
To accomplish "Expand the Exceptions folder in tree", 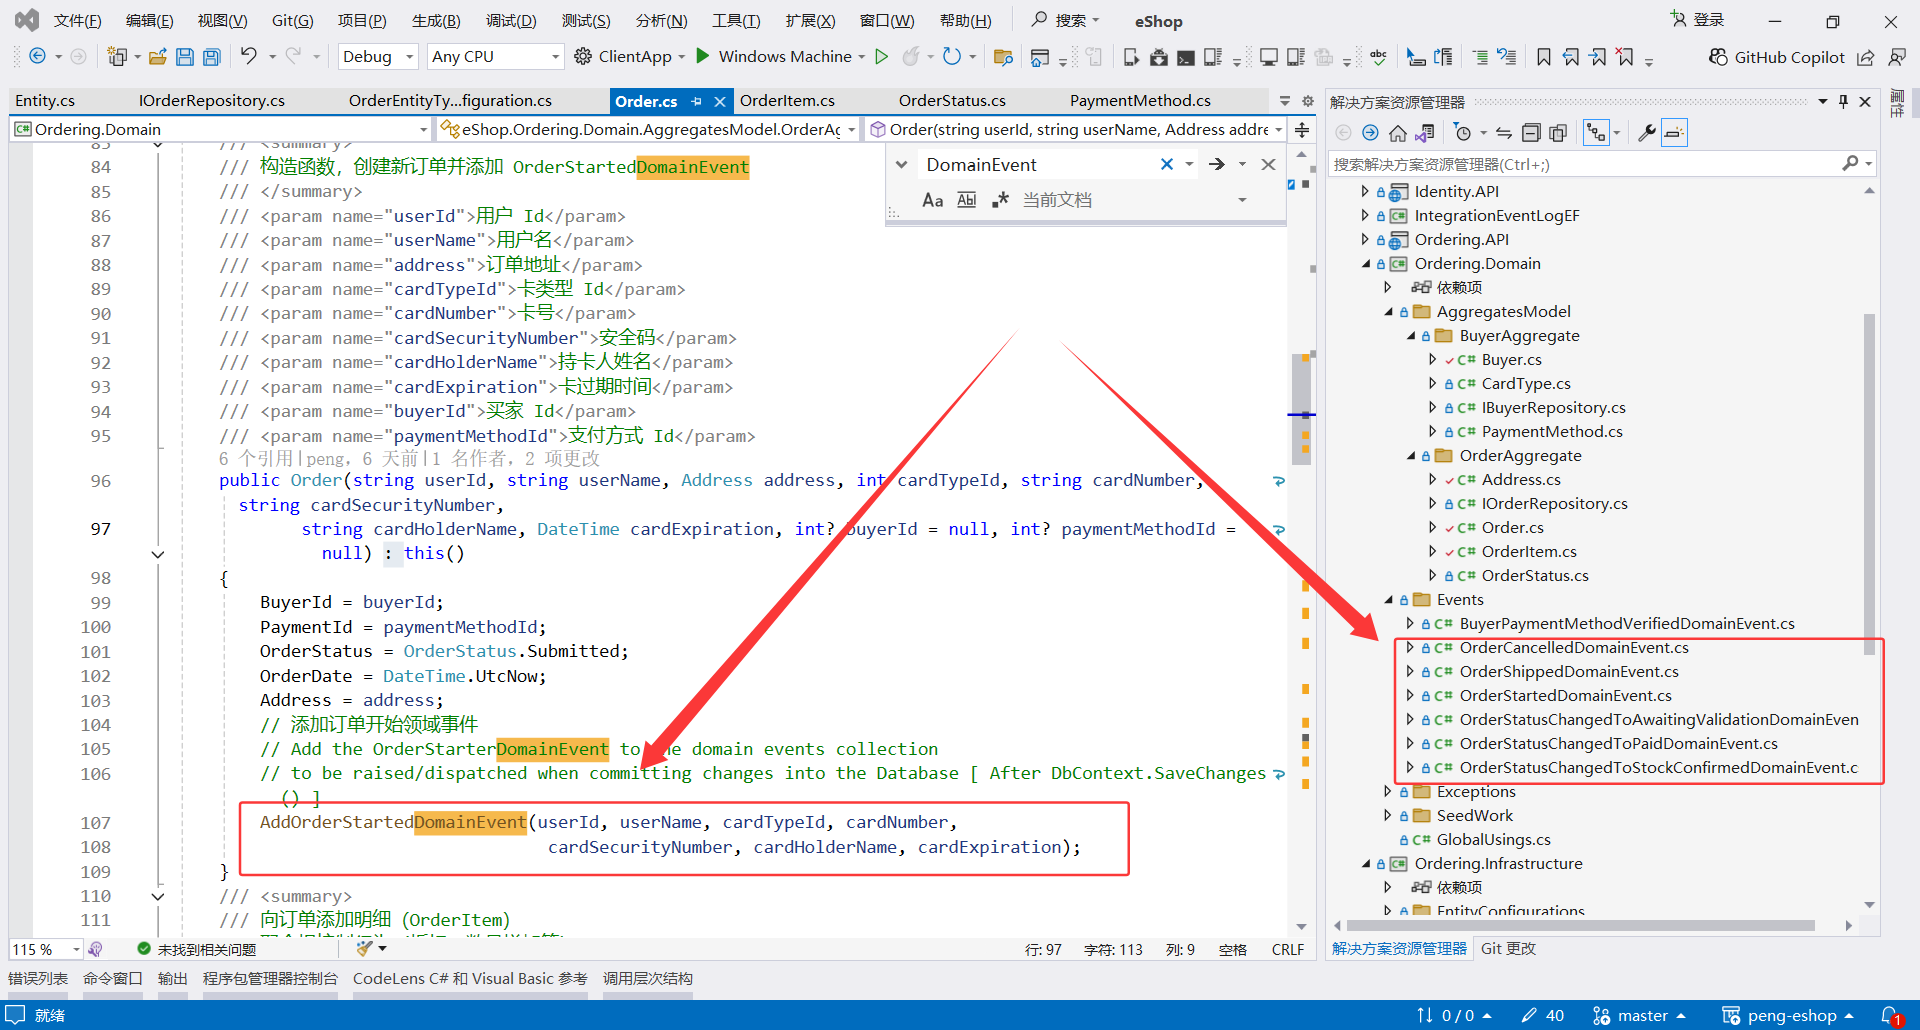I will click(1388, 792).
